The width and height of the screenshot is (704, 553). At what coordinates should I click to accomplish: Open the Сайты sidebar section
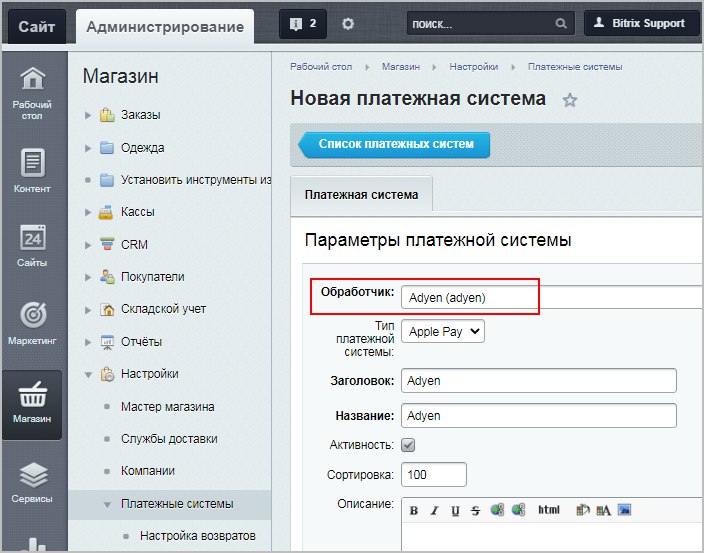coord(32,246)
